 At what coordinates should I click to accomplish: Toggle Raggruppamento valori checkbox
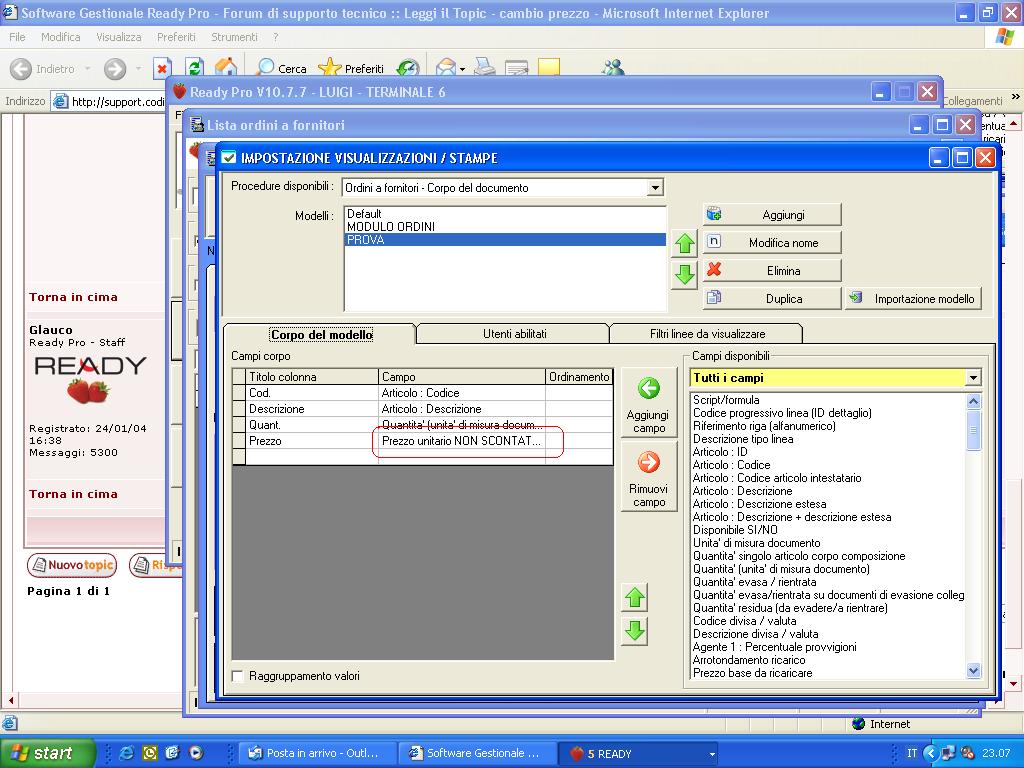coord(238,676)
